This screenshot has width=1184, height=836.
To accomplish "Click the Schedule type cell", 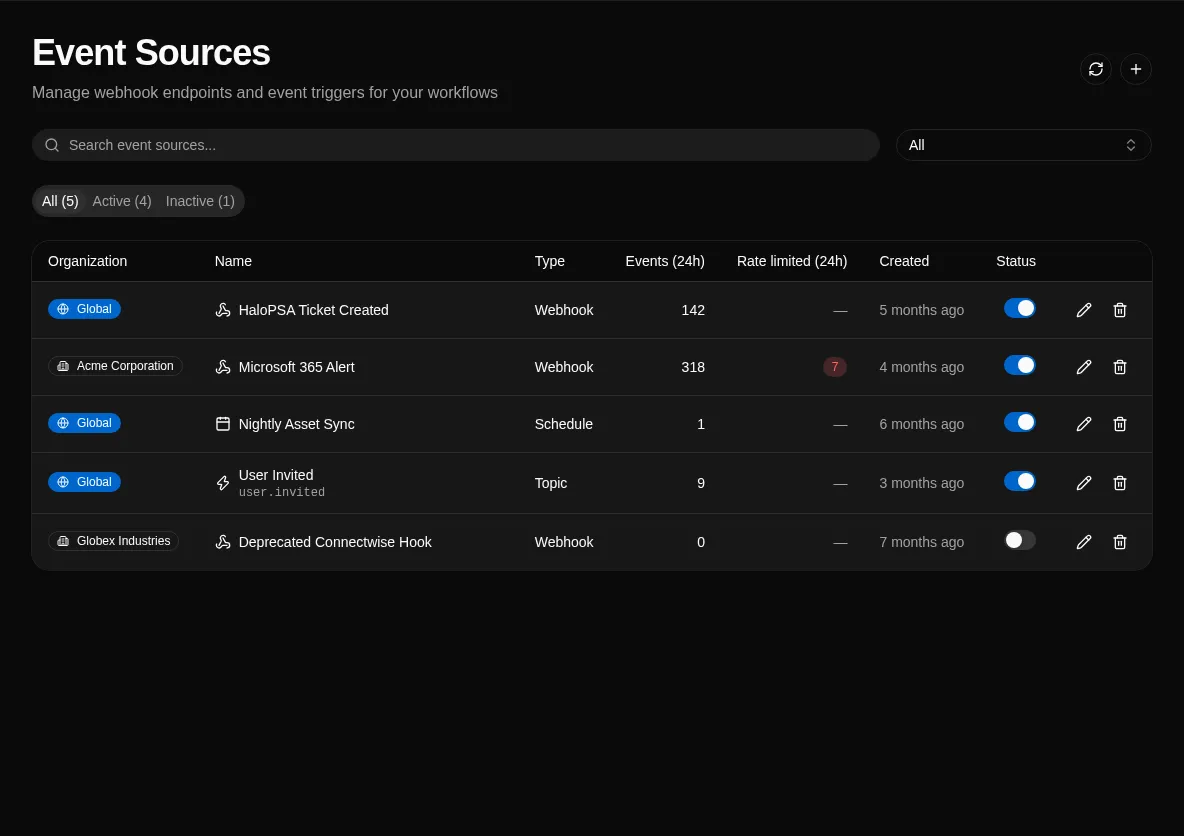I will click(563, 424).
